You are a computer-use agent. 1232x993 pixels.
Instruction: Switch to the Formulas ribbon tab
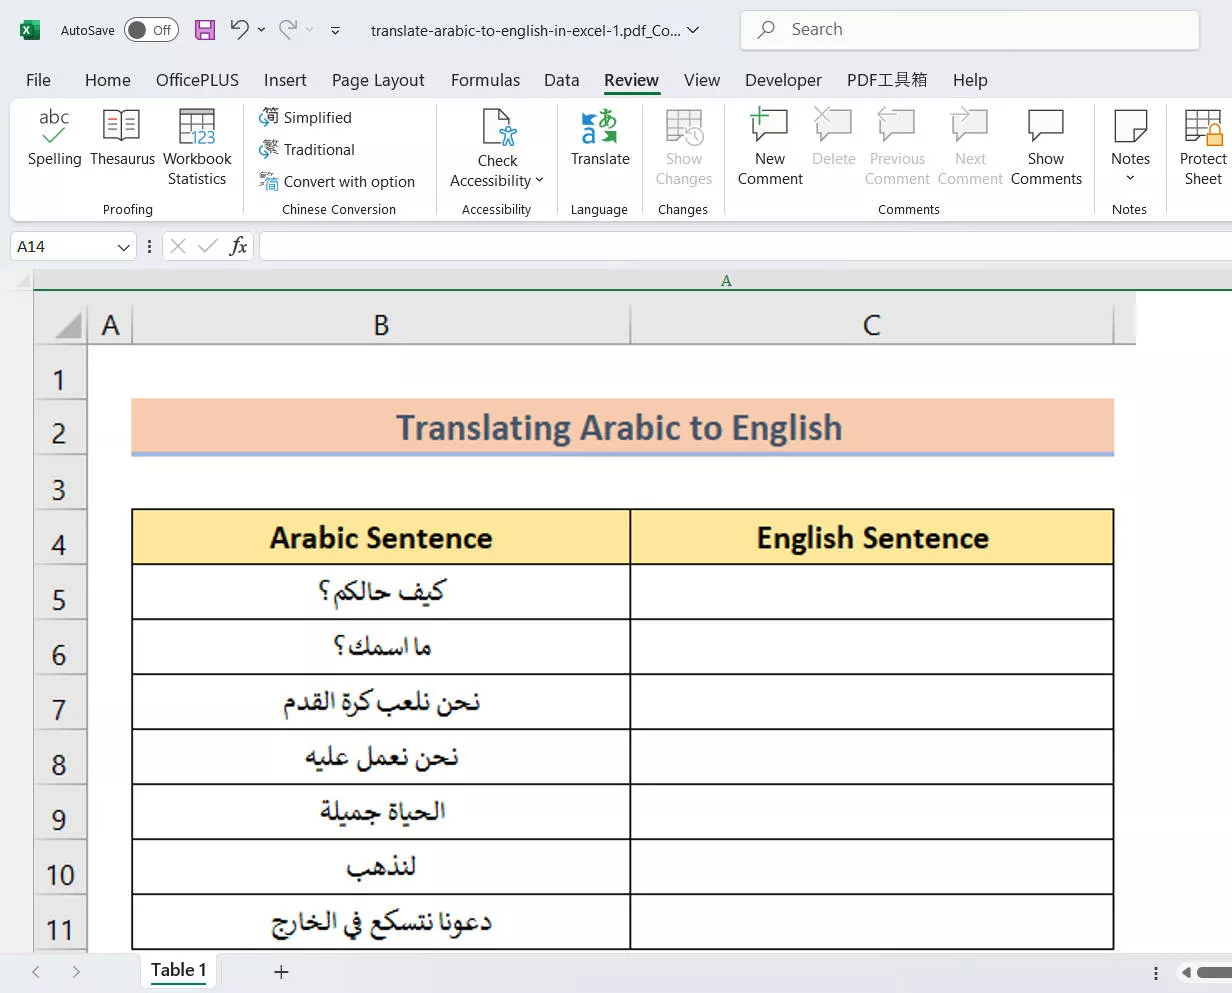click(x=485, y=80)
